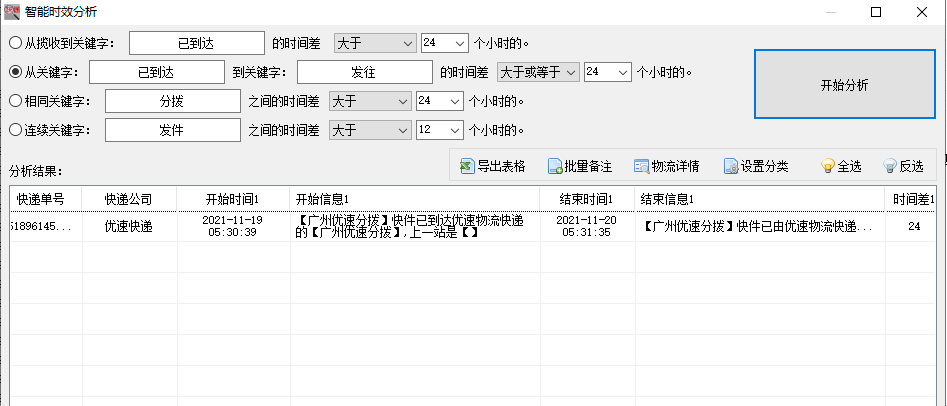
Task: Click the 已到达 field after 从关键字
Action: coord(157,72)
